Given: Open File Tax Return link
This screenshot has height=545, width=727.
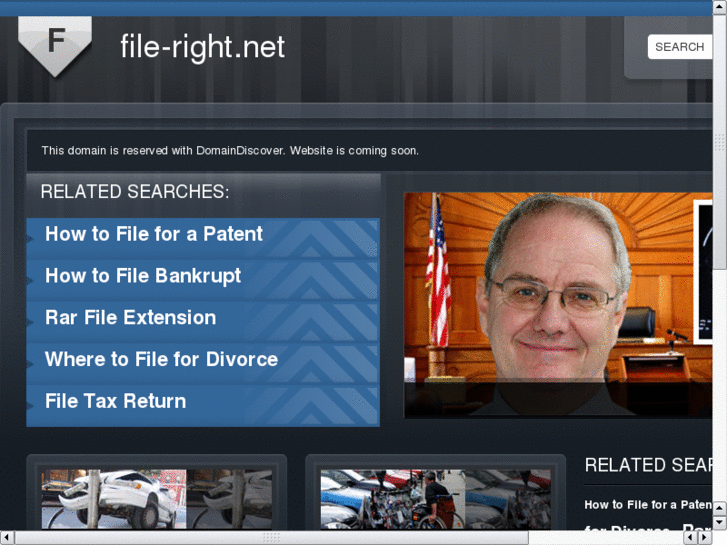Looking at the screenshot, I should (115, 401).
